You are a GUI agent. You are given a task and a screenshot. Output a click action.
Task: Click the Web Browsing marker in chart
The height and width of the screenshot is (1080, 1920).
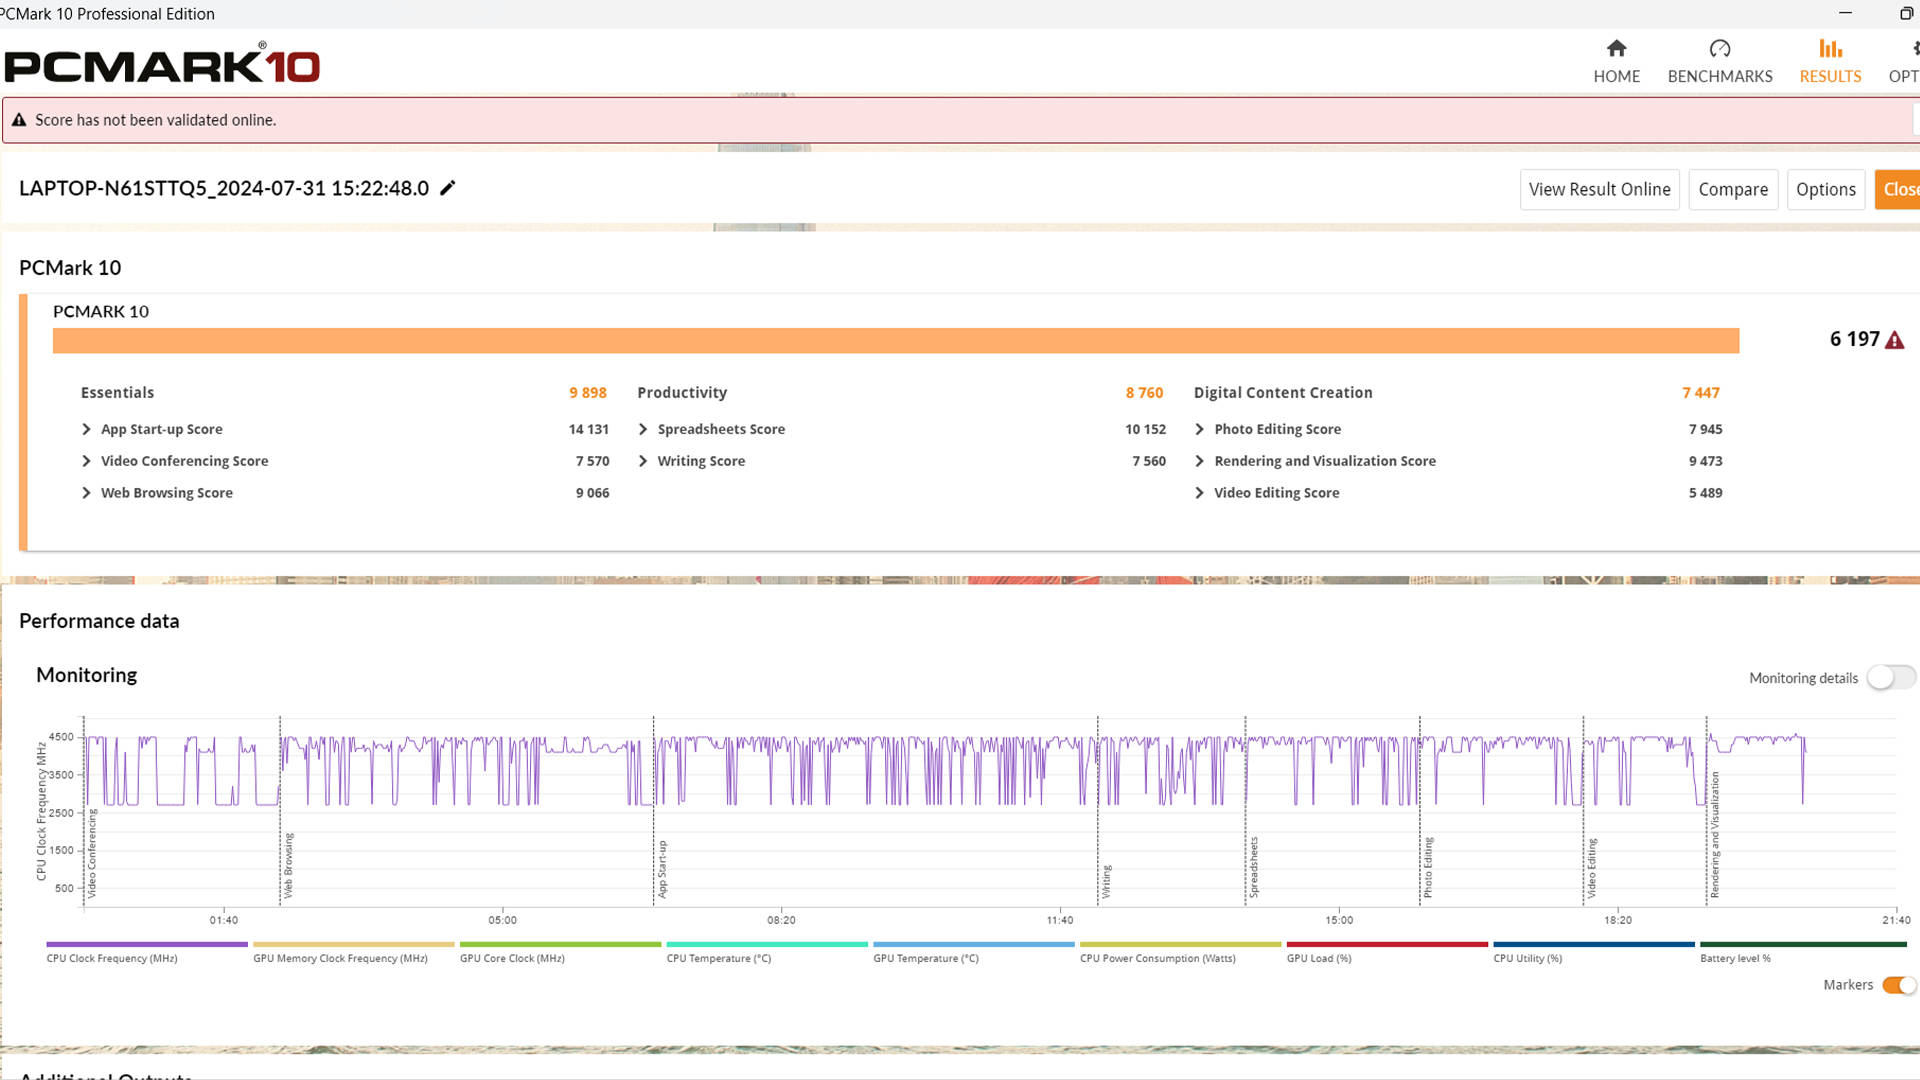pos(289,866)
